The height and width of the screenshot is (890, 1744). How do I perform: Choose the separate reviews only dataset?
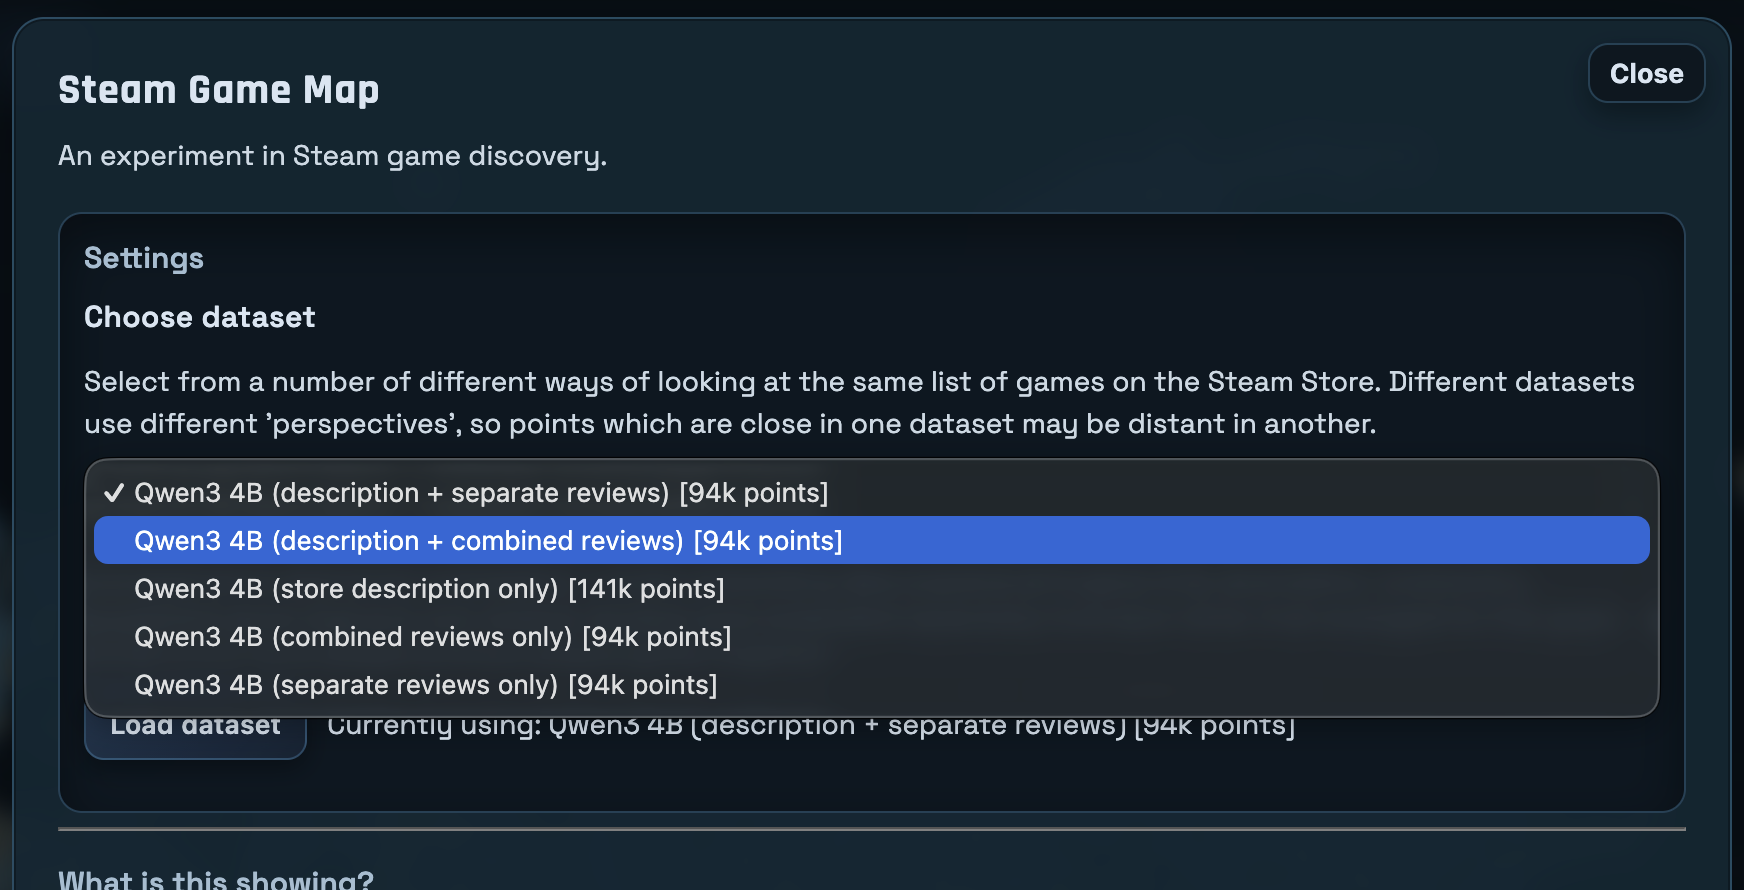point(425,685)
